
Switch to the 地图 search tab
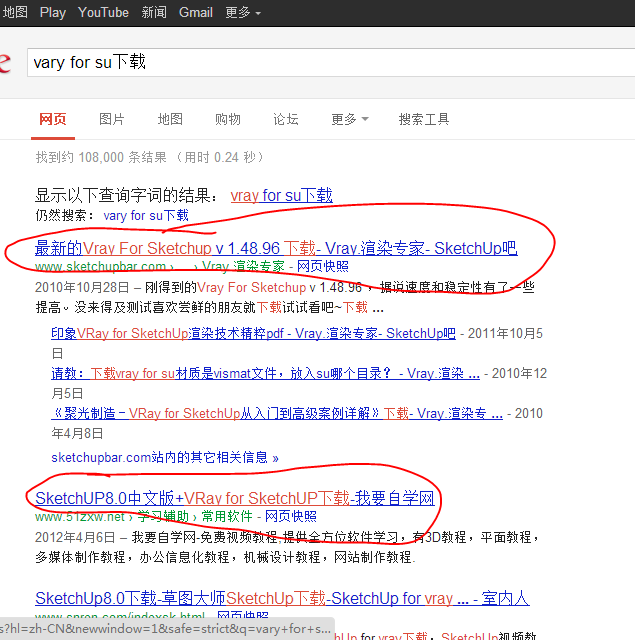170,119
